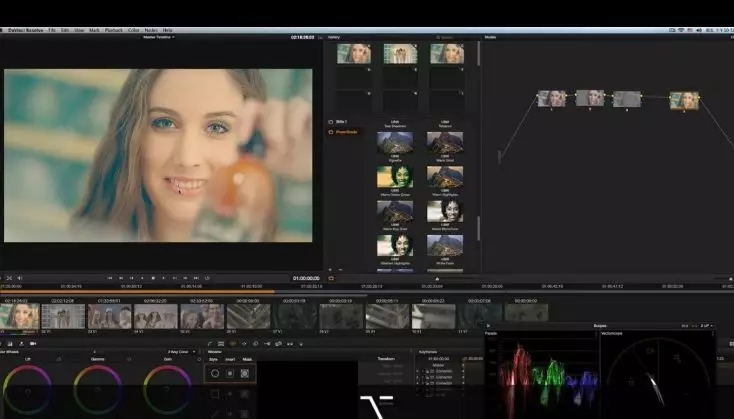Select clip 03 thumbnail in timeline
This screenshot has height=419, width=734.
tap(110, 316)
